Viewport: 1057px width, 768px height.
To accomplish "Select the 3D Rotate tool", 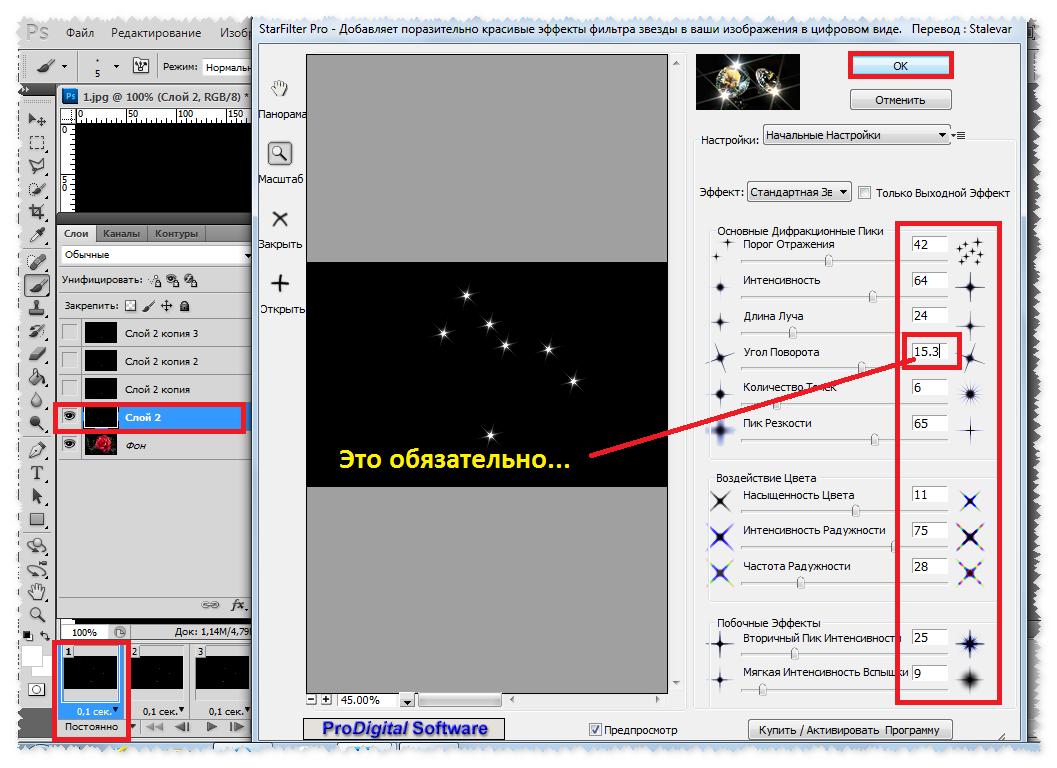I will (x=37, y=546).
